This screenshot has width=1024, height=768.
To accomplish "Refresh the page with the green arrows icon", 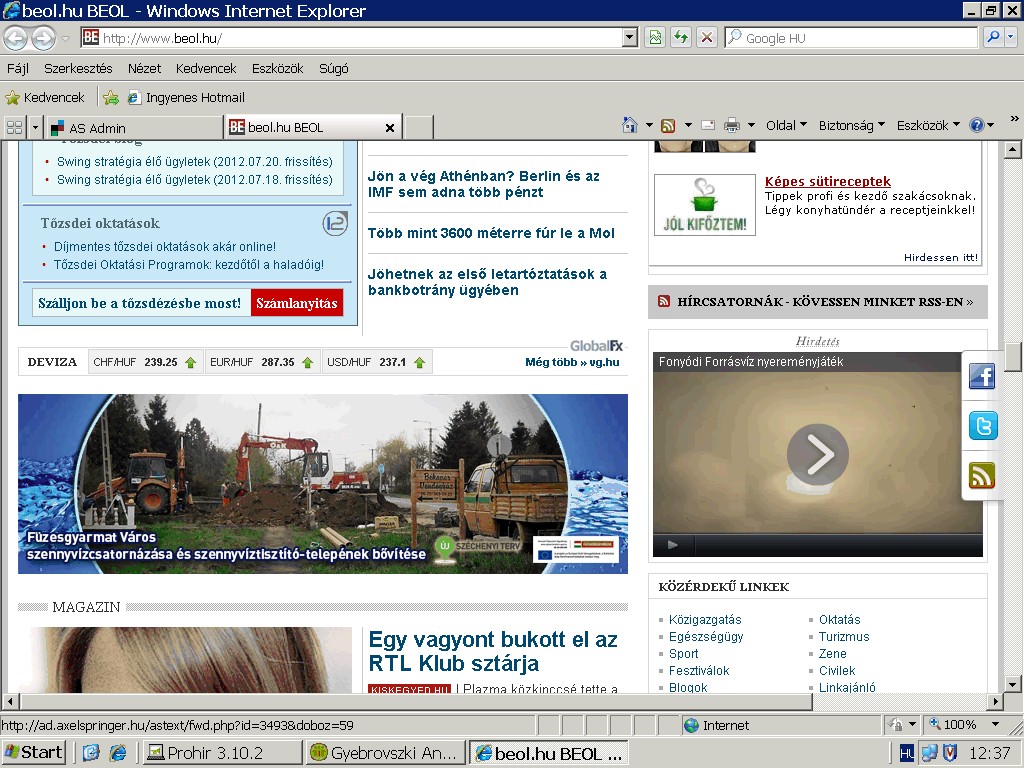I will pyautogui.click(x=680, y=38).
